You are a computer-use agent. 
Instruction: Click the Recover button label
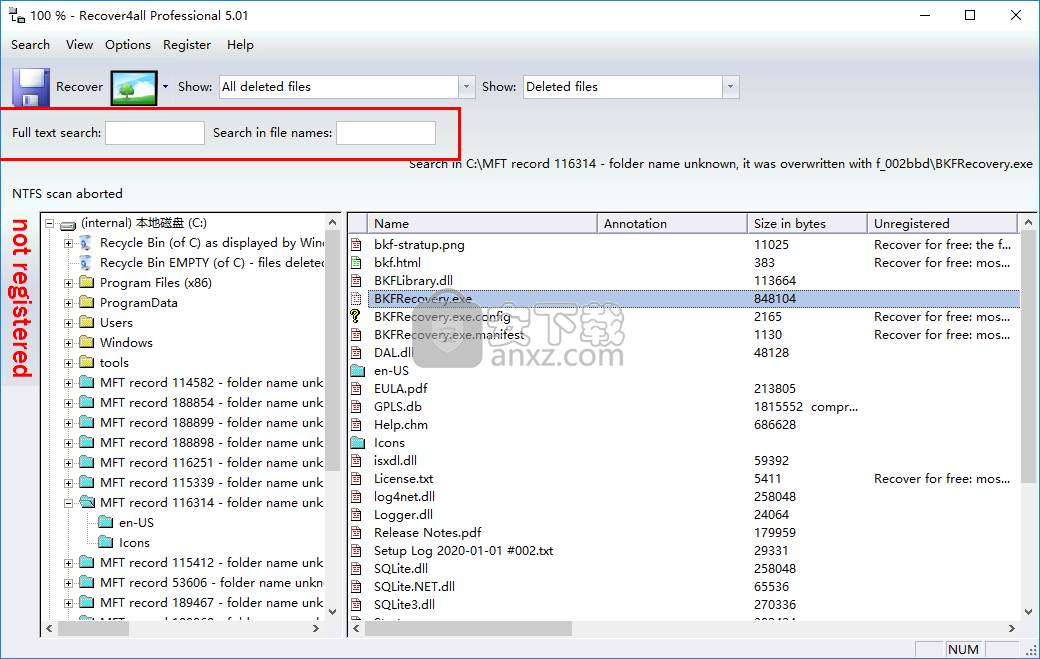click(80, 87)
